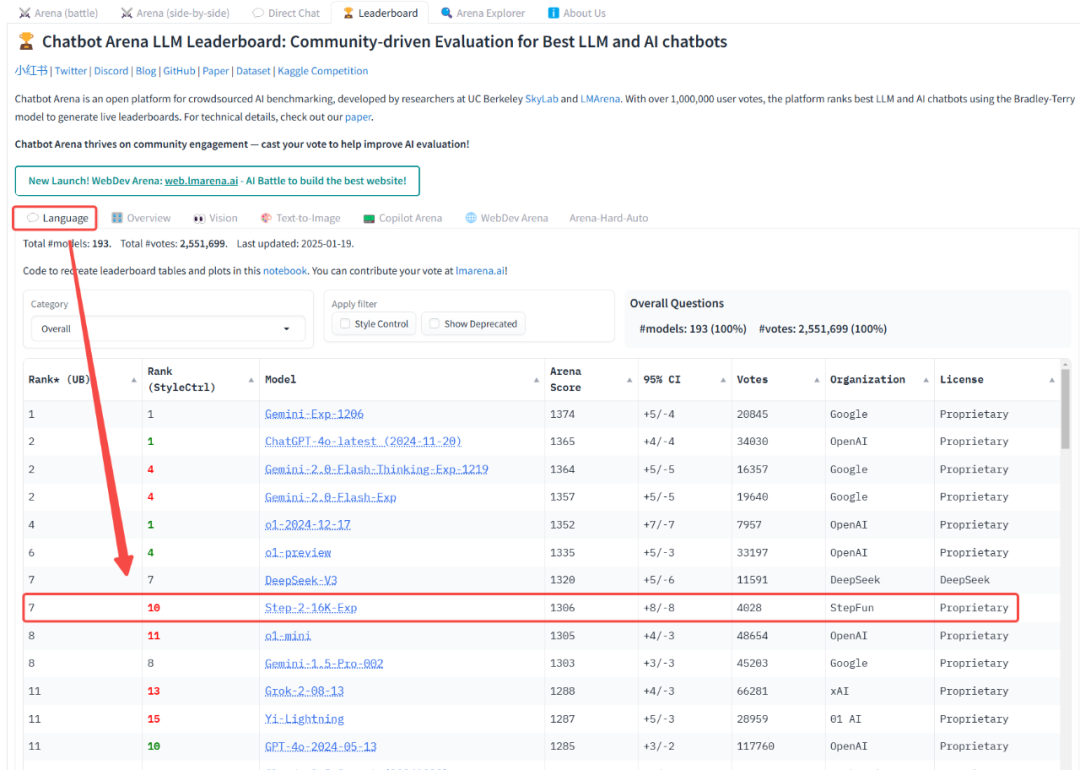Image resolution: width=1080 pixels, height=770 pixels.
Task: Open the DeepSeek-V3 model link
Action: click(301, 580)
